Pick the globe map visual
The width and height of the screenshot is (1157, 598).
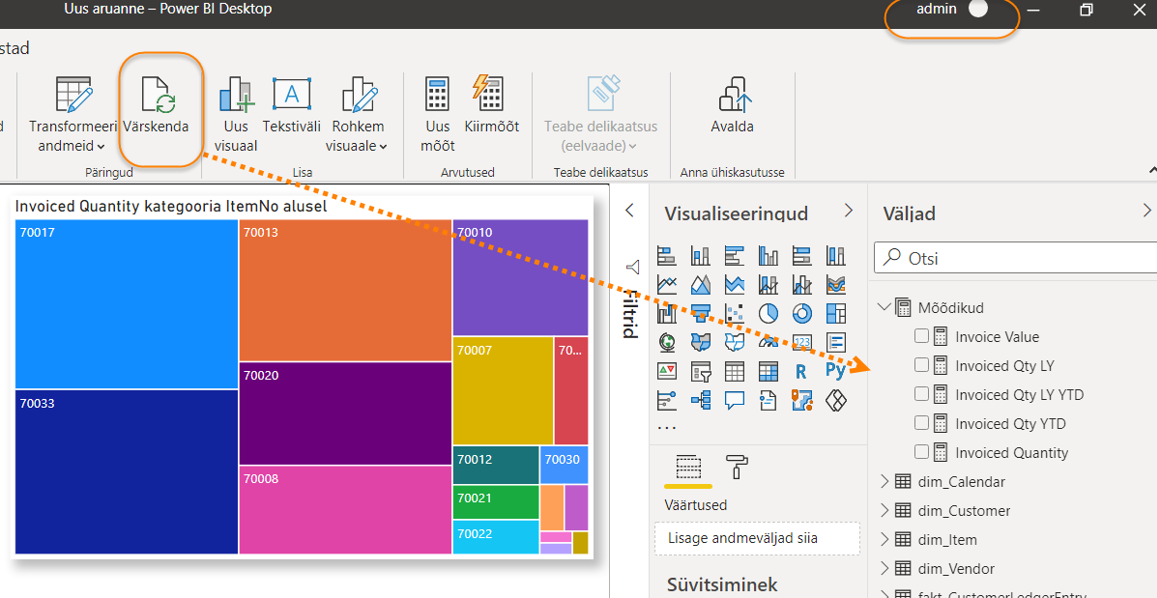click(666, 342)
